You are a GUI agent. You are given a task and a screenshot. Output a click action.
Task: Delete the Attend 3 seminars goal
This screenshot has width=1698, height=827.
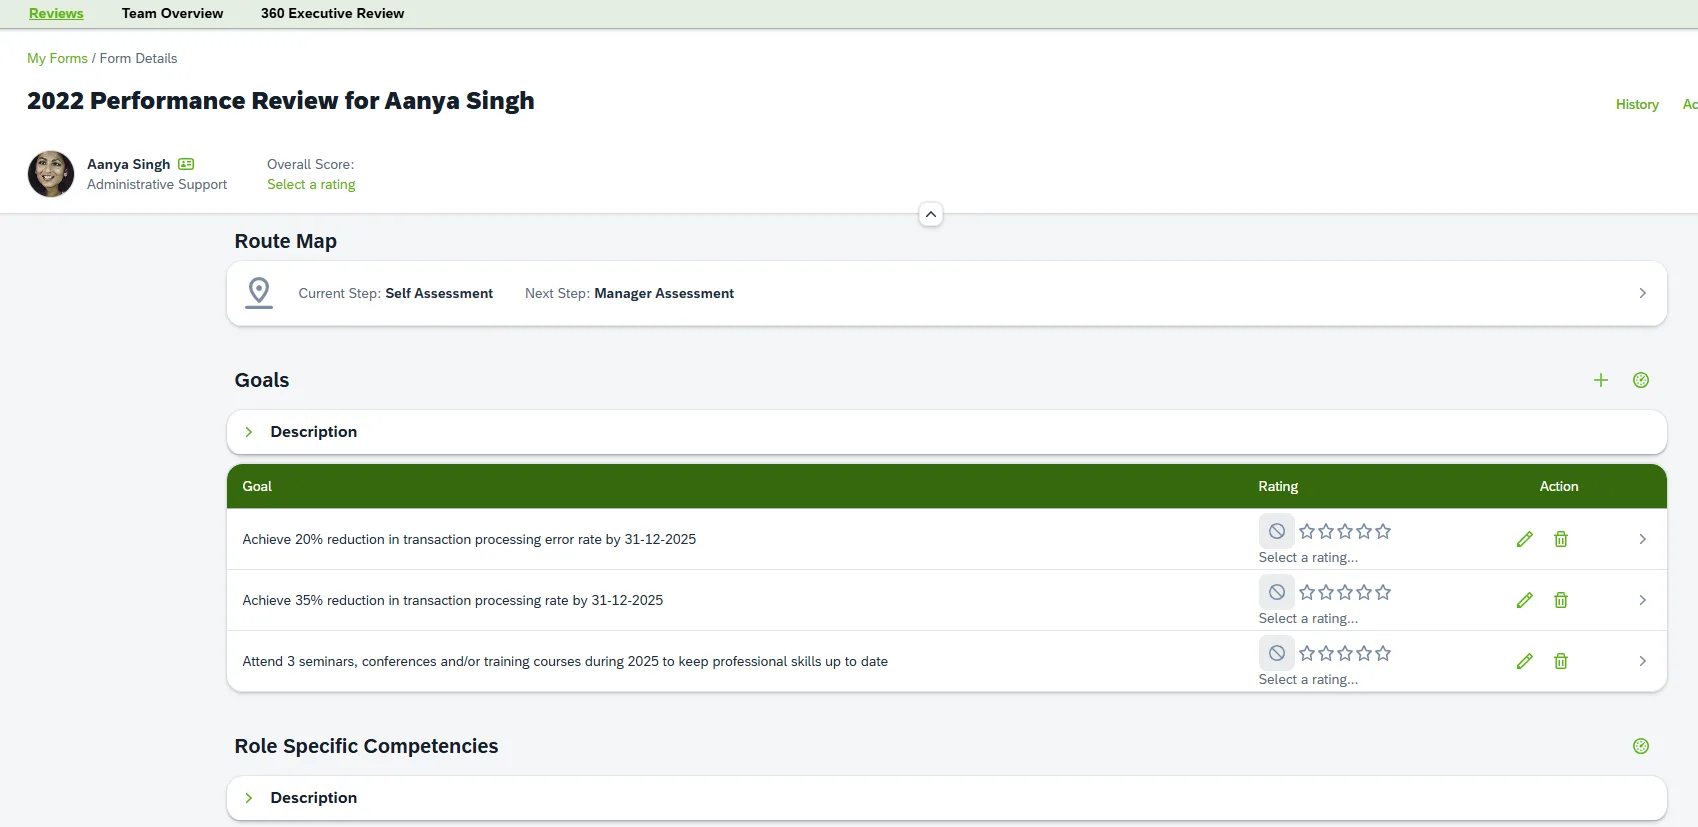(x=1561, y=661)
